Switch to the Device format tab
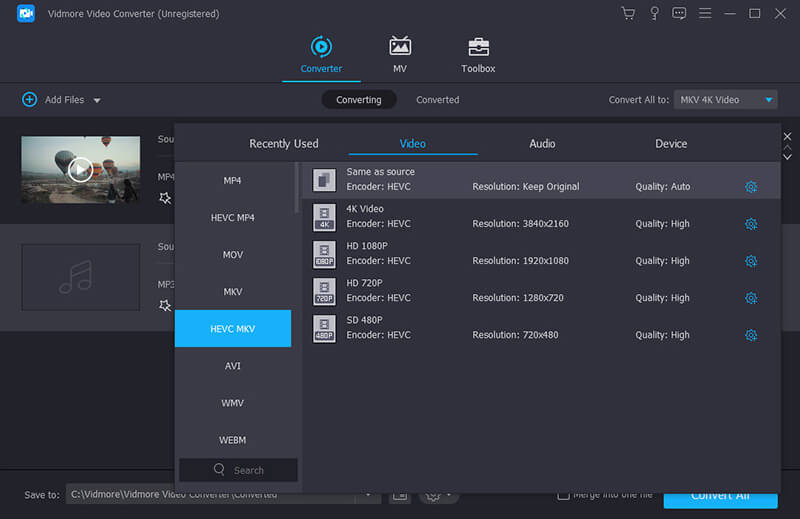The image size is (800, 519). click(x=671, y=144)
